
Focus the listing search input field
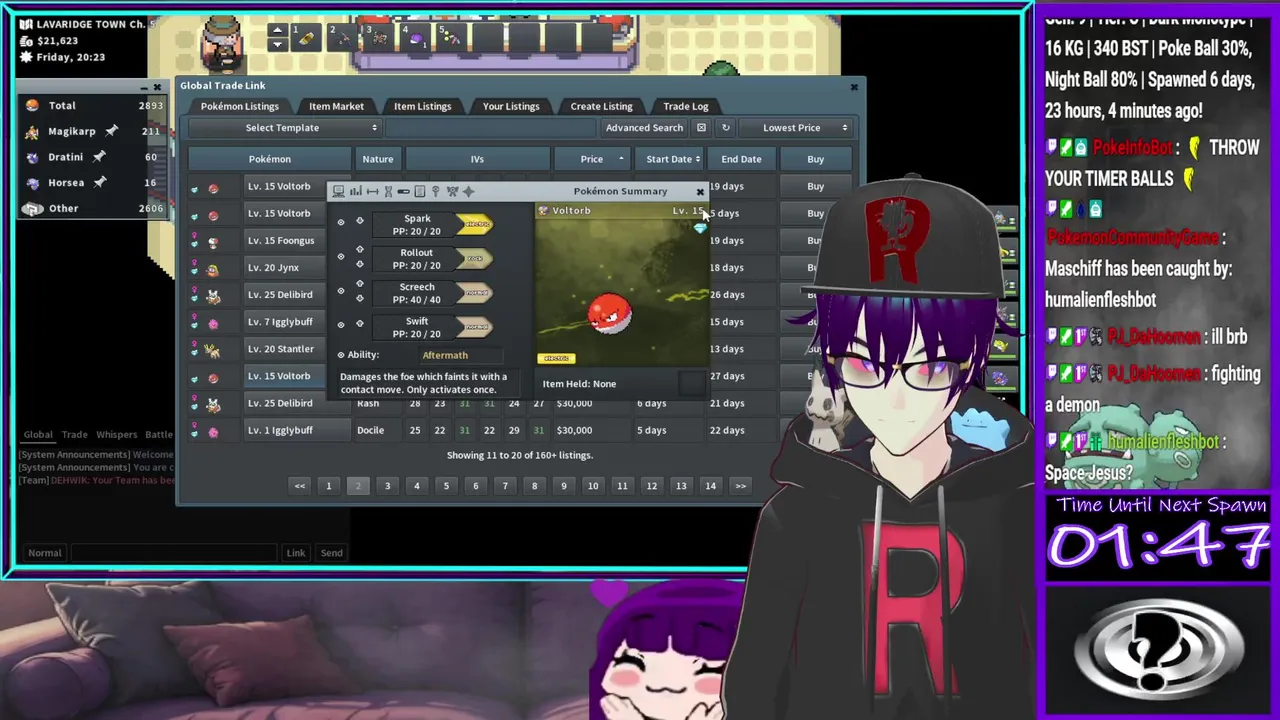pyautogui.click(x=490, y=128)
